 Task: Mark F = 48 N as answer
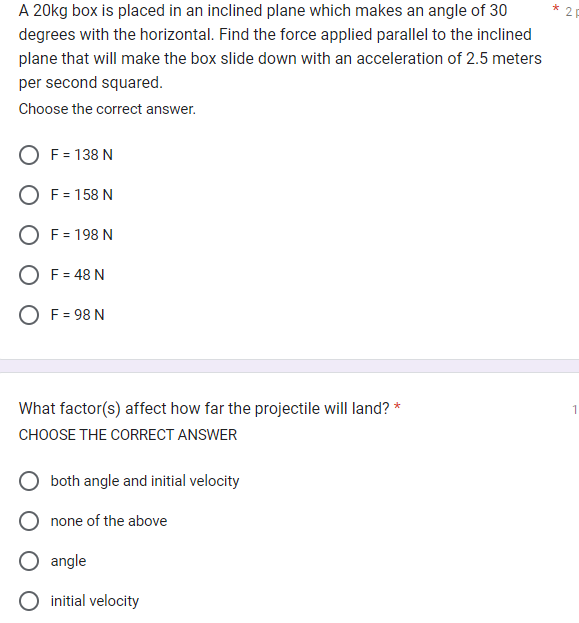[x=29, y=275]
